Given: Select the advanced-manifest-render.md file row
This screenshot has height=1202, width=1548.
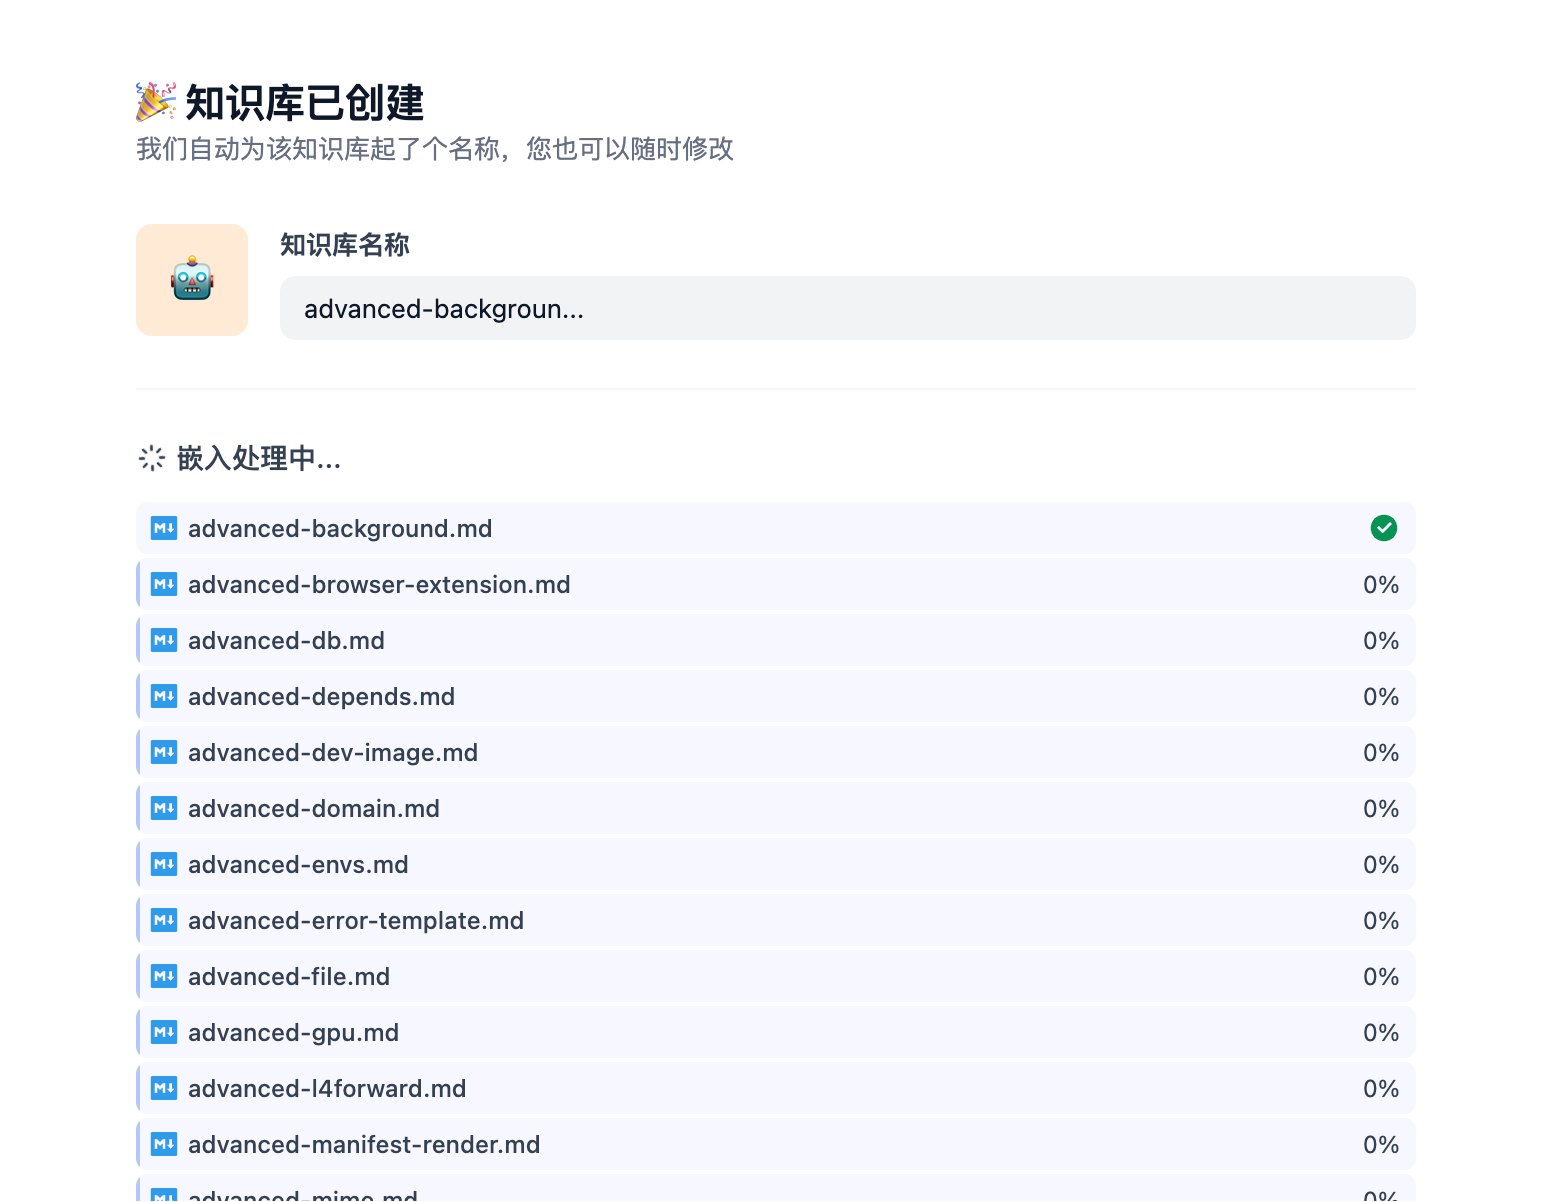Looking at the screenshot, I should [x=776, y=1144].
